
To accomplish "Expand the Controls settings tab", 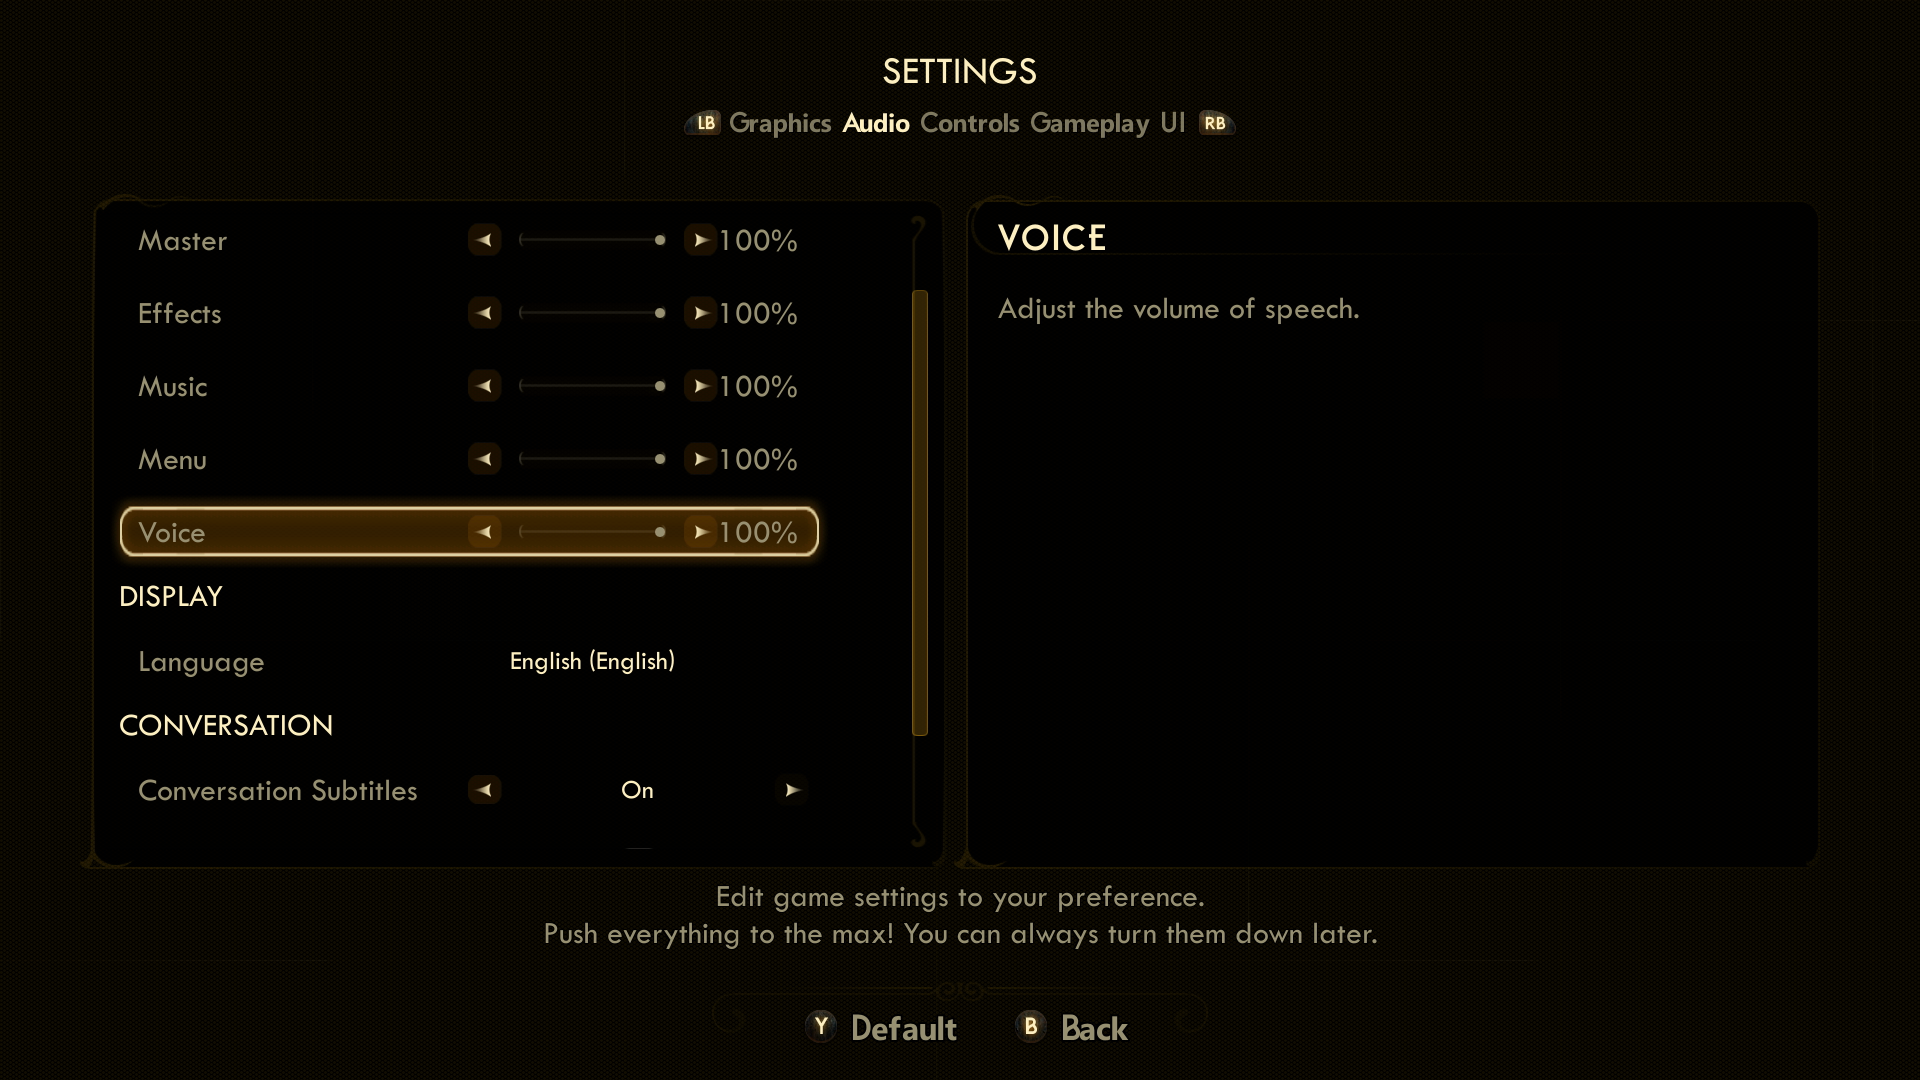I will click(968, 123).
